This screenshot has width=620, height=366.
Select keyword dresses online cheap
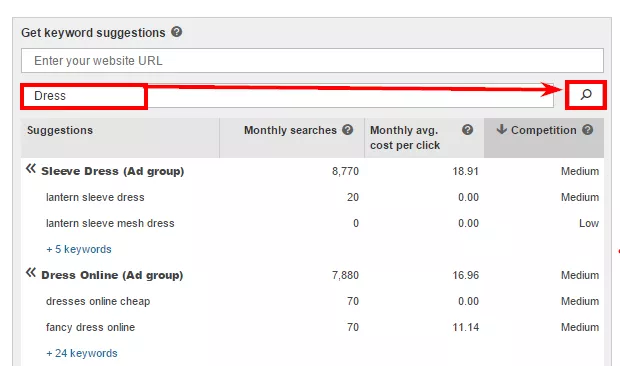(98, 301)
